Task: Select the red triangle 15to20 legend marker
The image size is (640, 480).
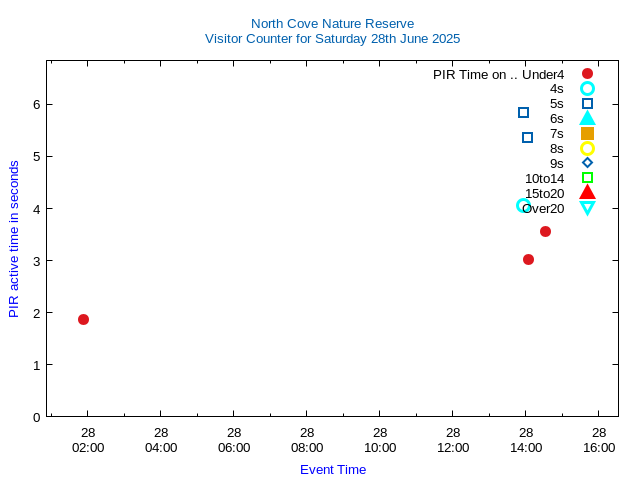Action: pos(587,193)
